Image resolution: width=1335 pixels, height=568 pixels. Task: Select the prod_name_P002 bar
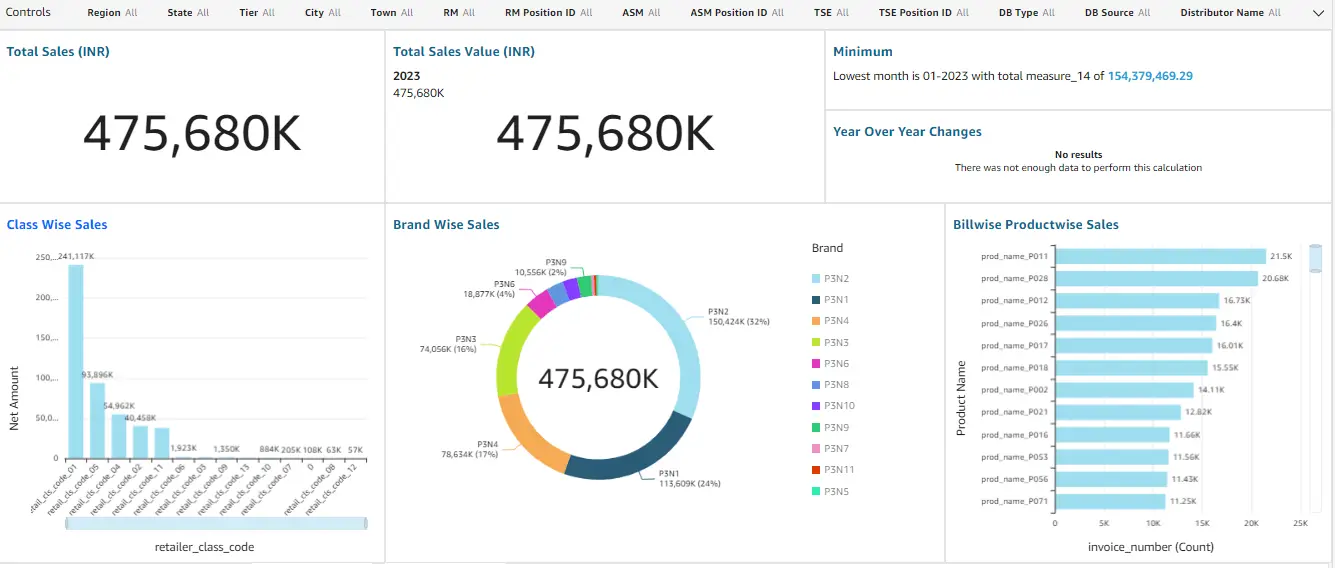pyautogui.click(x=1125, y=390)
